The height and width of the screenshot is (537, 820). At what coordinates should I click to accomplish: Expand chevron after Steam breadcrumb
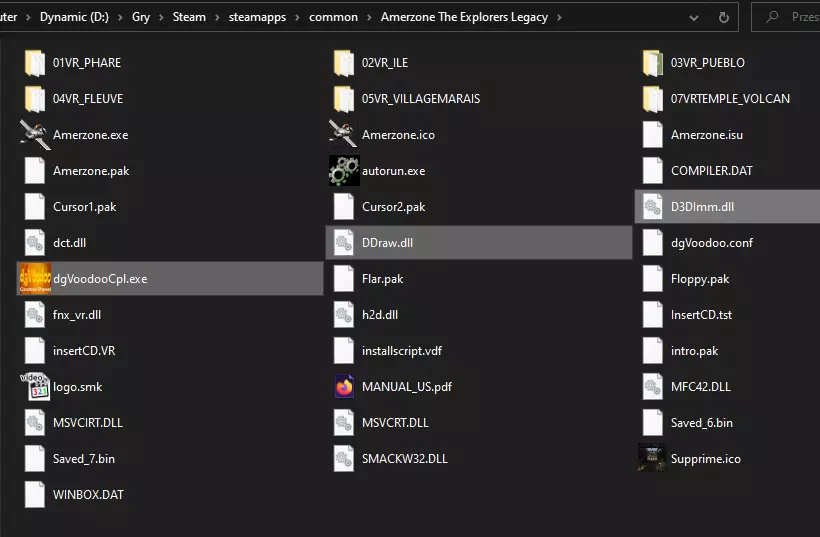tap(217, 17)
